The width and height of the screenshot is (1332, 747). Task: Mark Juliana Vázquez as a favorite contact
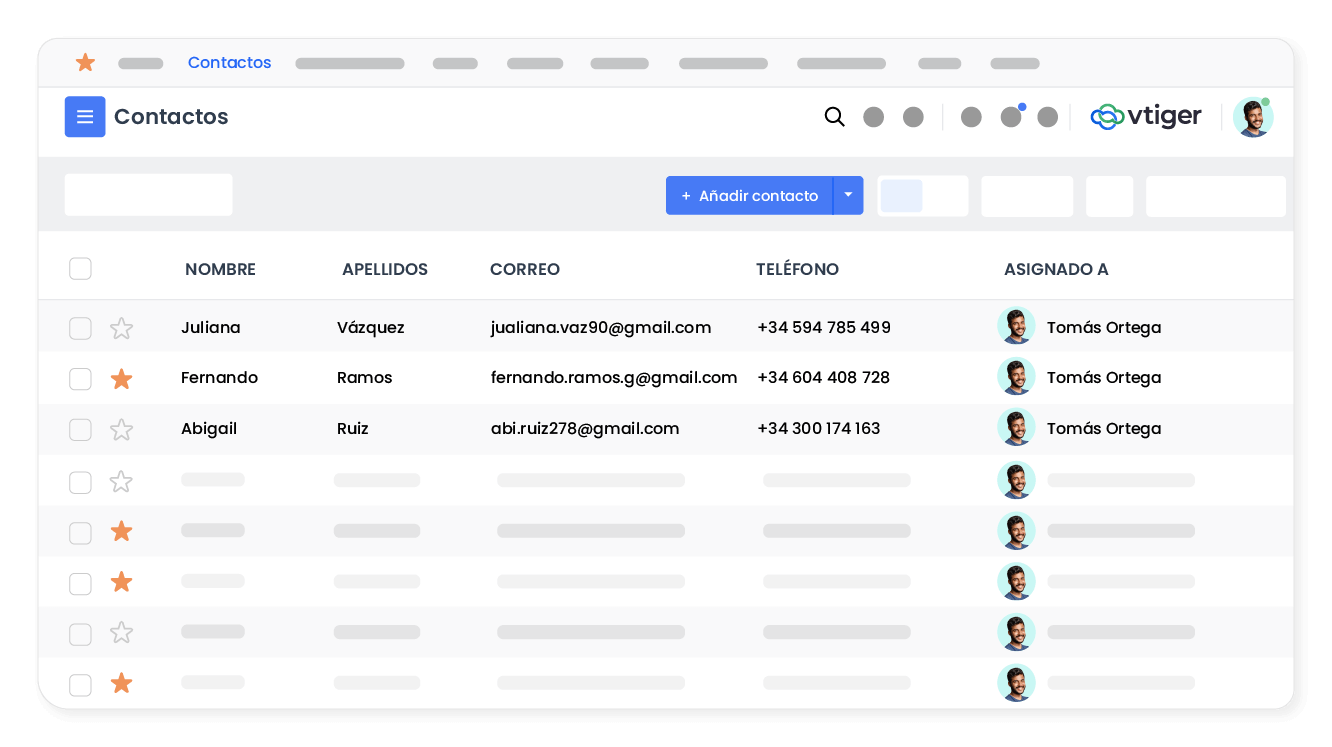(x=121, y=327)
